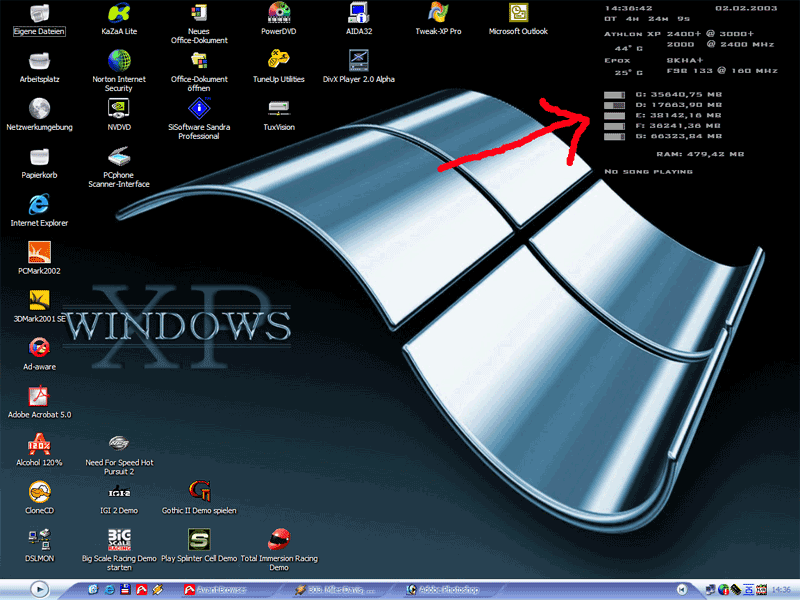
Task: Launch Internet Explorer from quick launch bar
Action: click(x=109, y=590)
